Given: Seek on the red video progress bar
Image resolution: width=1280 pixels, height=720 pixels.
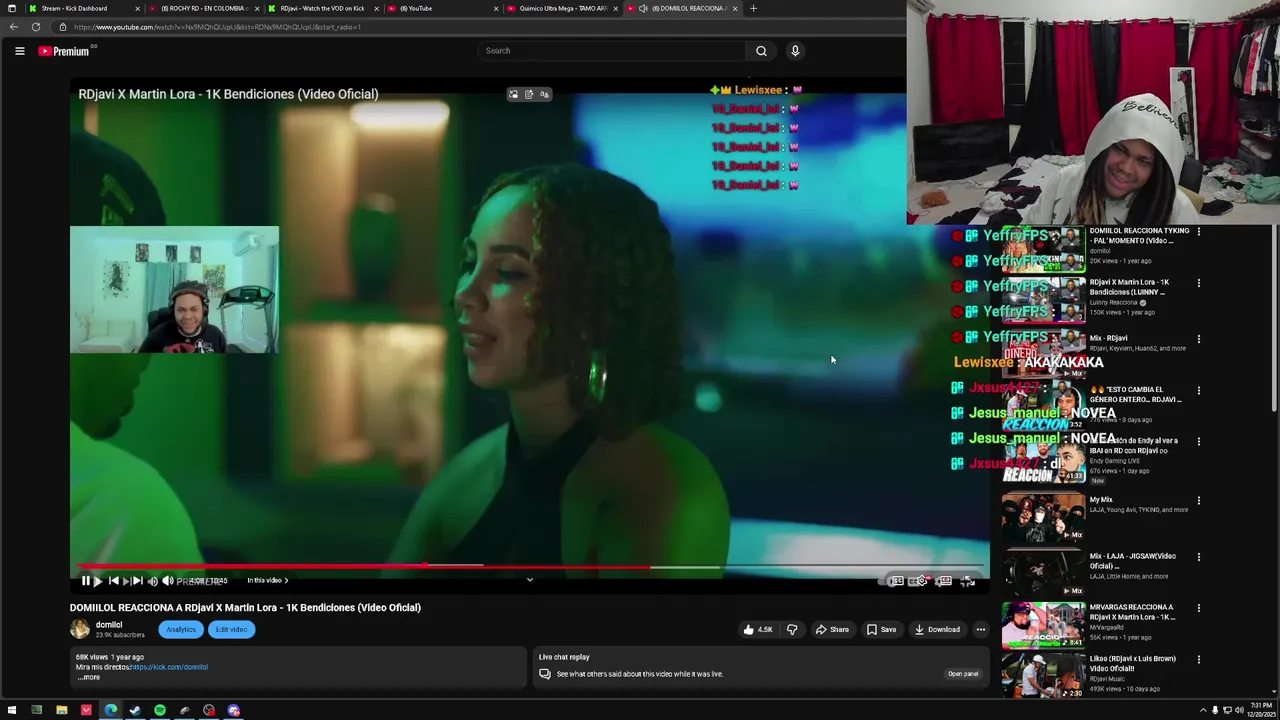Looking at the screenshot, I should click(530, 567).
